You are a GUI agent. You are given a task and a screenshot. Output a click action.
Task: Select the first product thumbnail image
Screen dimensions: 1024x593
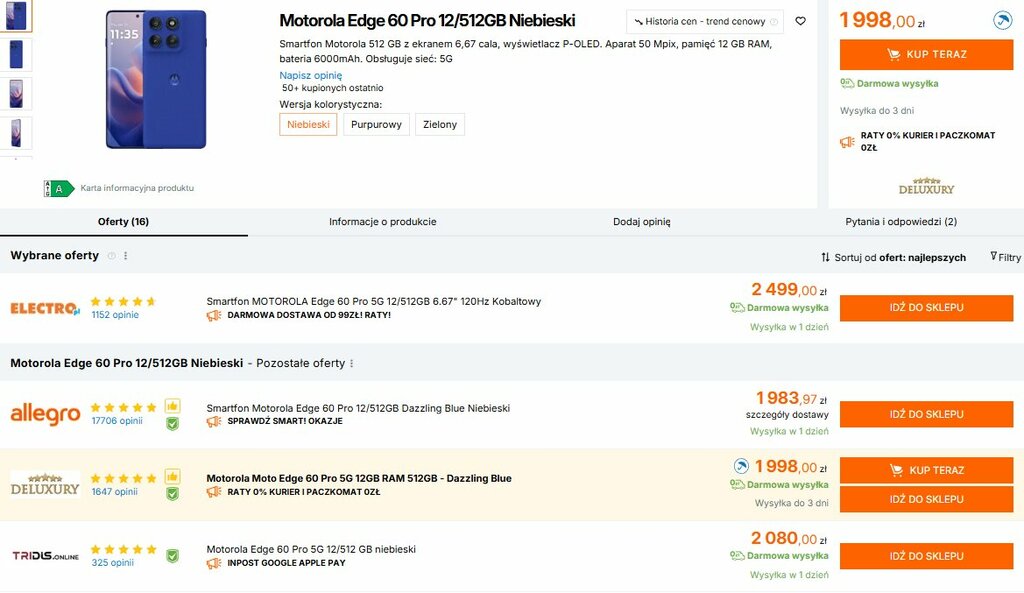pyautogui.click(x=17, y=15)
